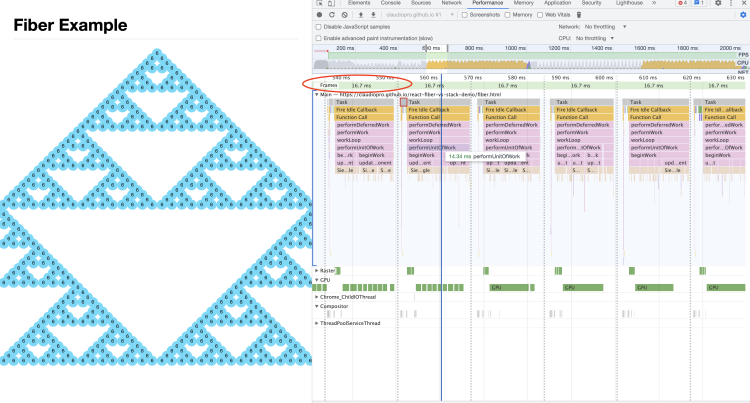750x403 pixels.
Task: Enable the Memory checkbox in the toolbar
Action: [507, 15]
